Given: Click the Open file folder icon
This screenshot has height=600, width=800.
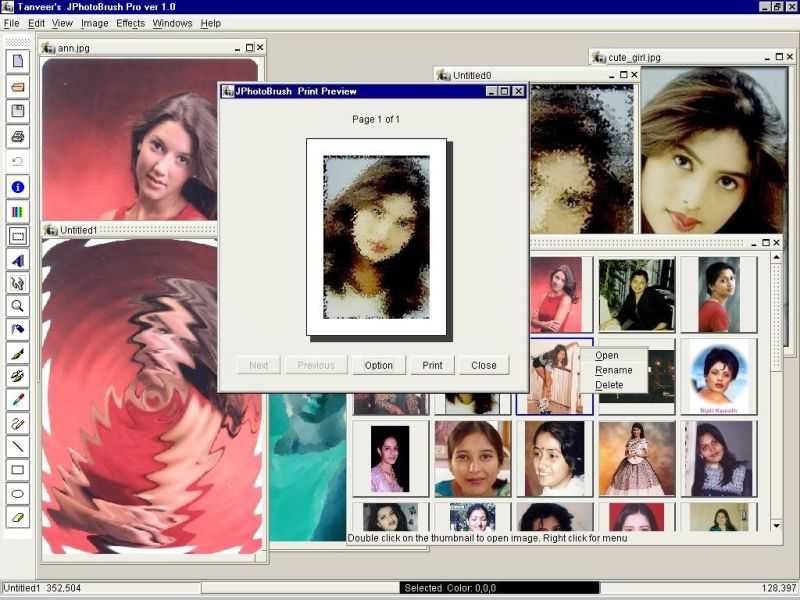Looking at the screenshot, I should (x=18, y=87).
